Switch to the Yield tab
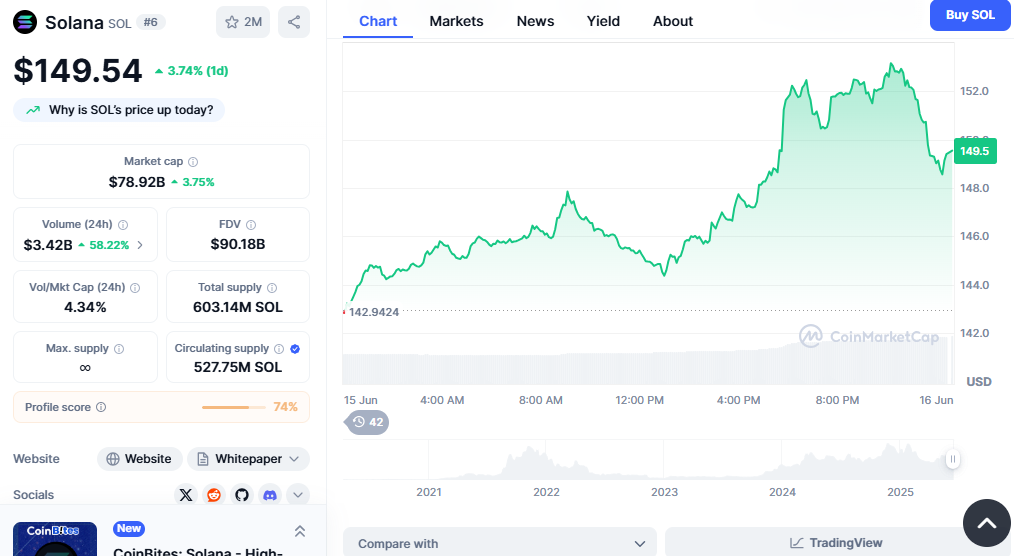 [x=603, y=21]
